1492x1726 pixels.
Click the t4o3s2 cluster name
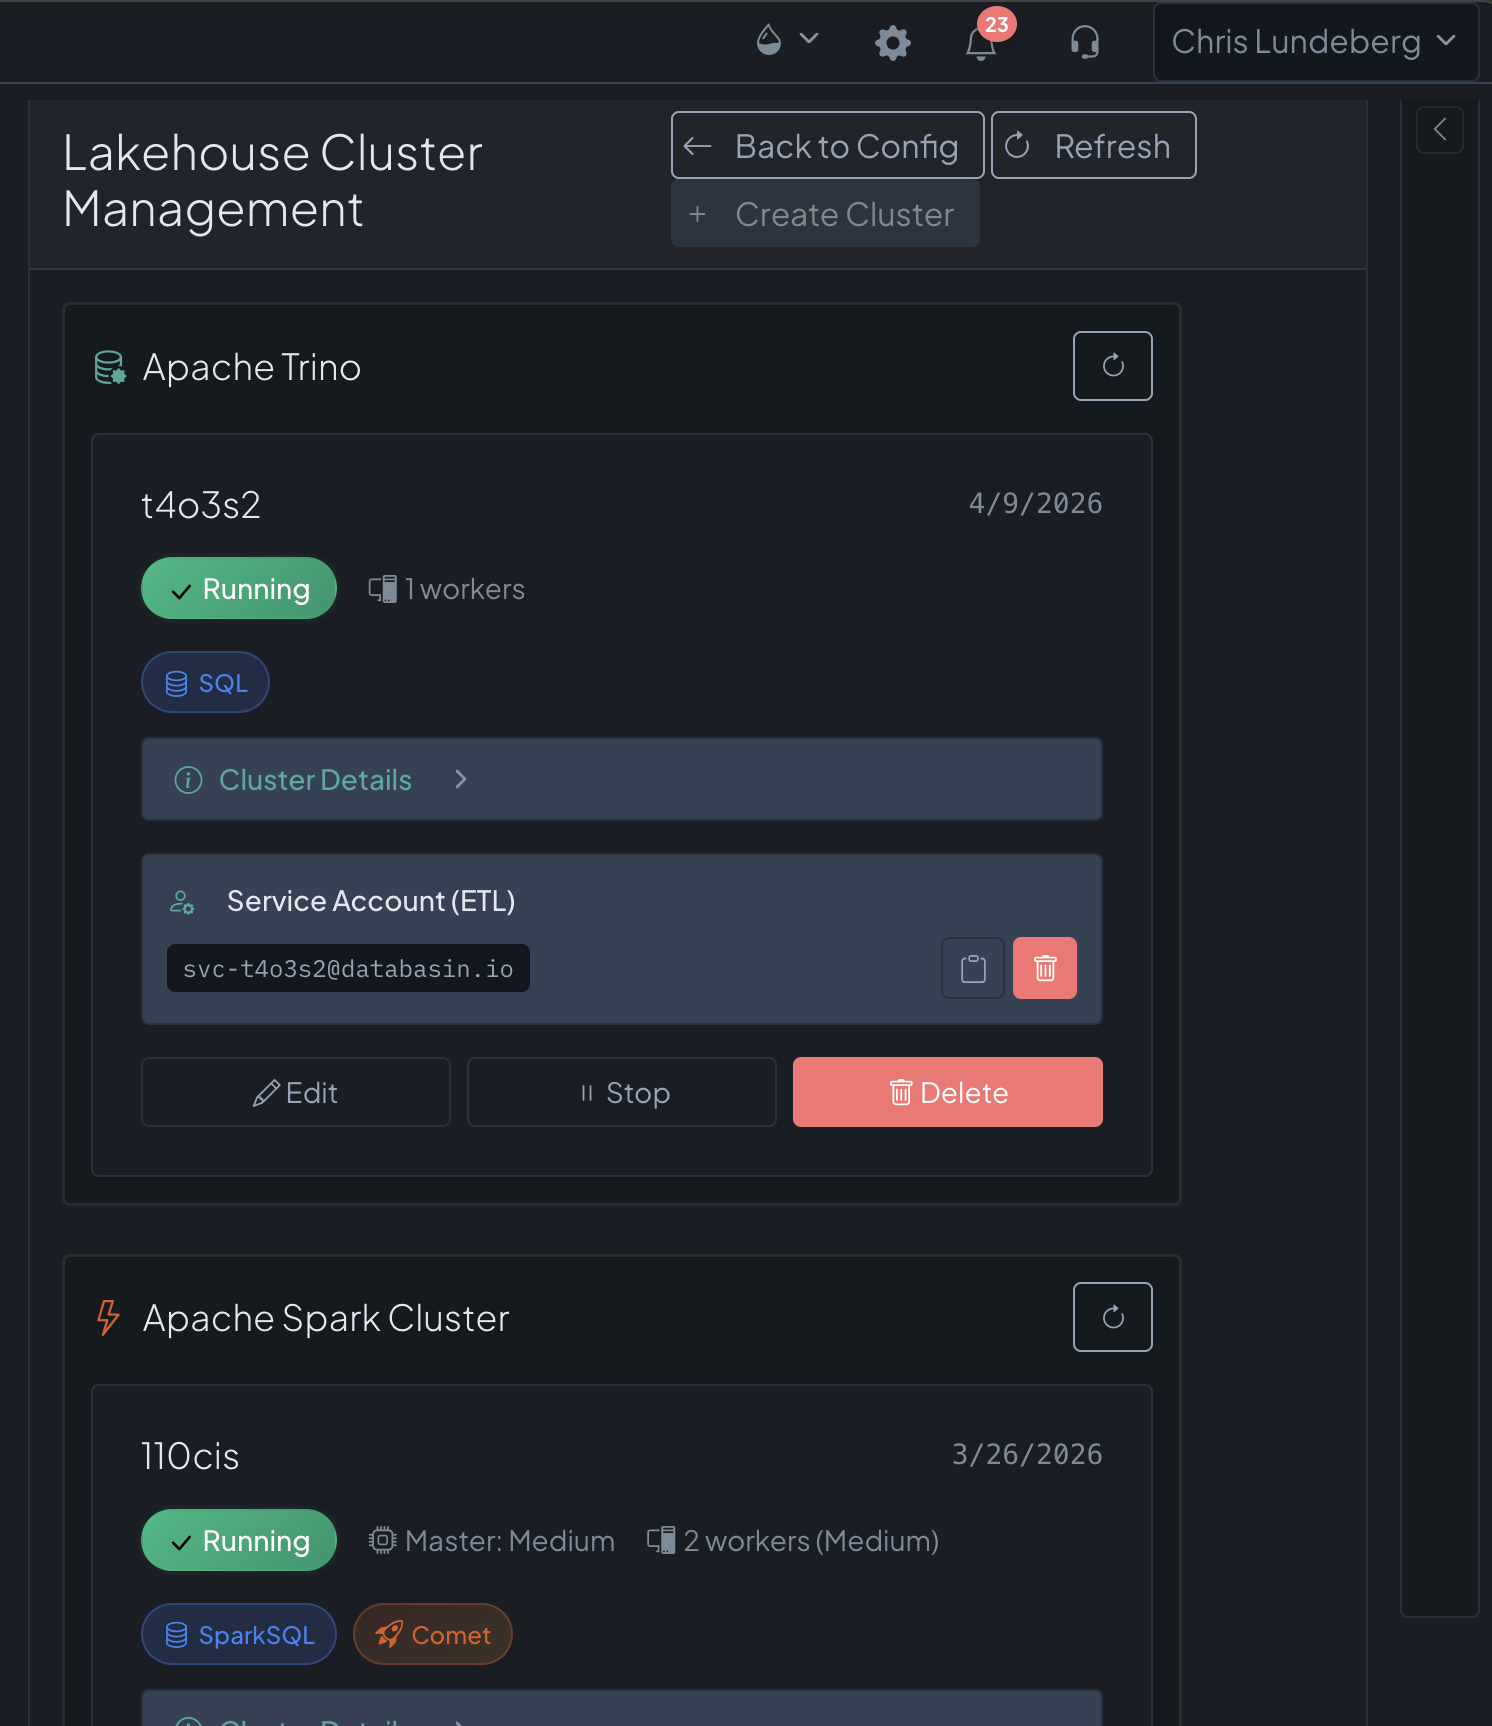pyautogui.click(x=201, y=505)
